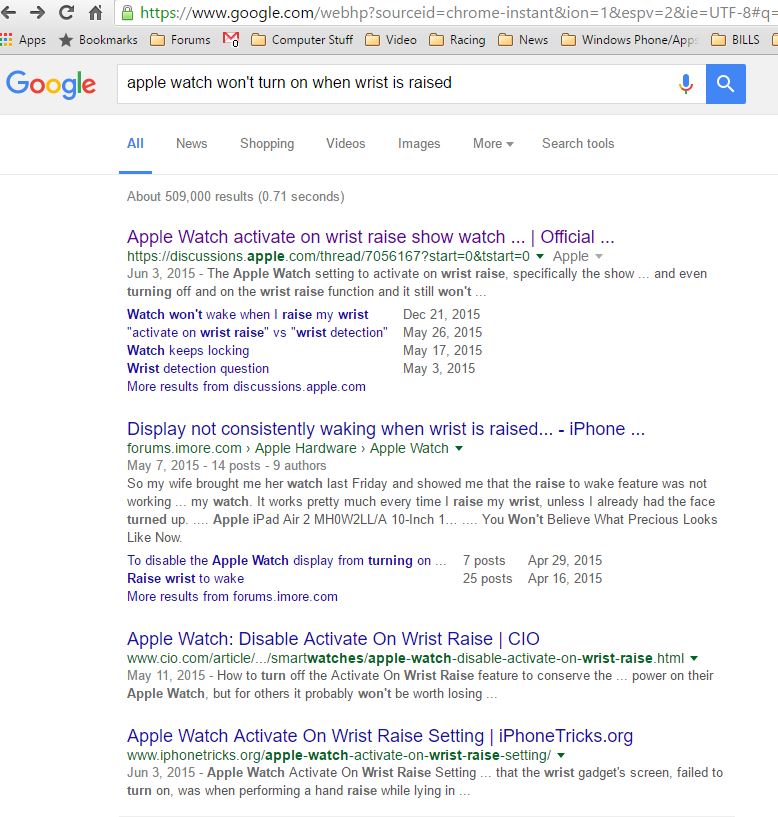Open dropdown arrow beside forums.imore.com breadcrumb
The image size is (778, 817).
(459, 448)
